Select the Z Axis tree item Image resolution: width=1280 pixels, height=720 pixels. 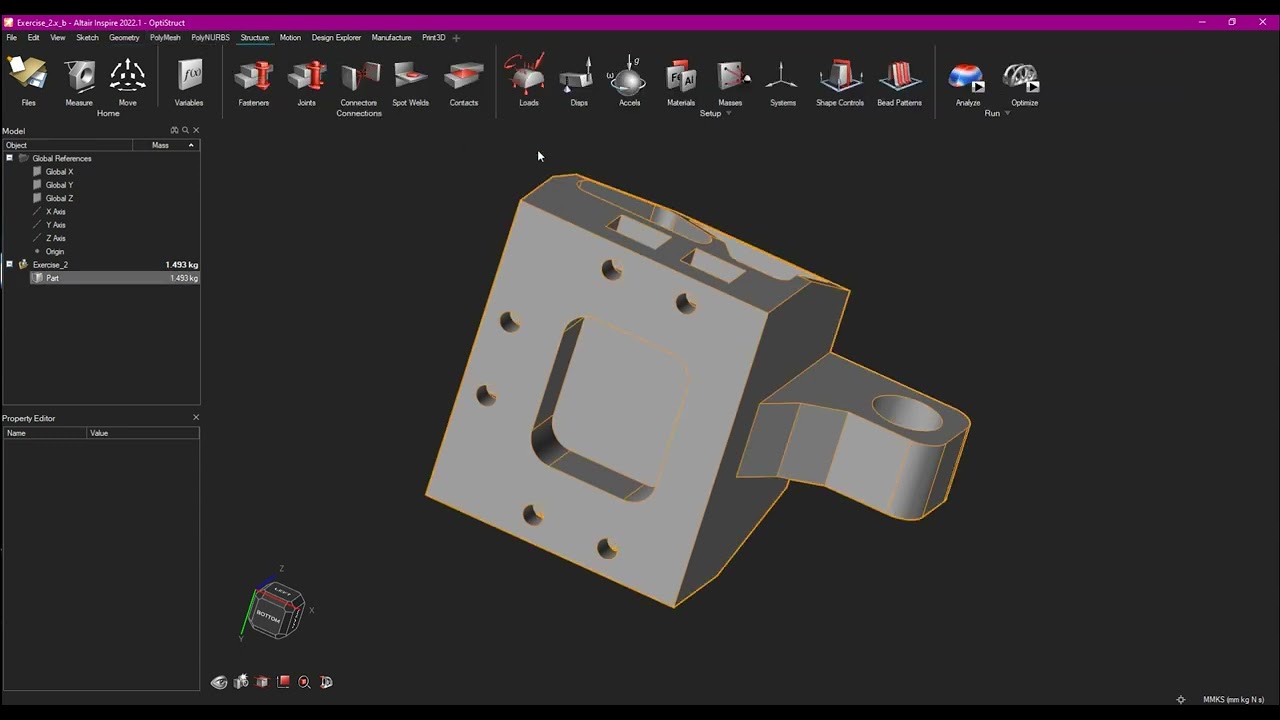pos(55,238)
